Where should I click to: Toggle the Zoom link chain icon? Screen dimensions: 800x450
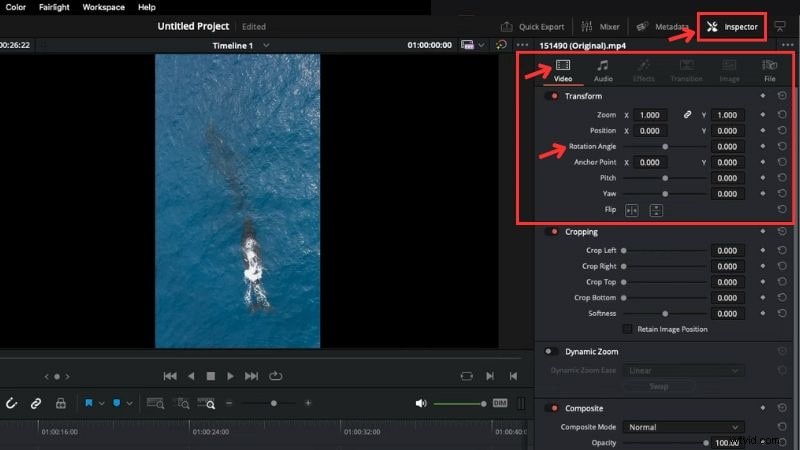pyautogui.click(x=687, y=115)
